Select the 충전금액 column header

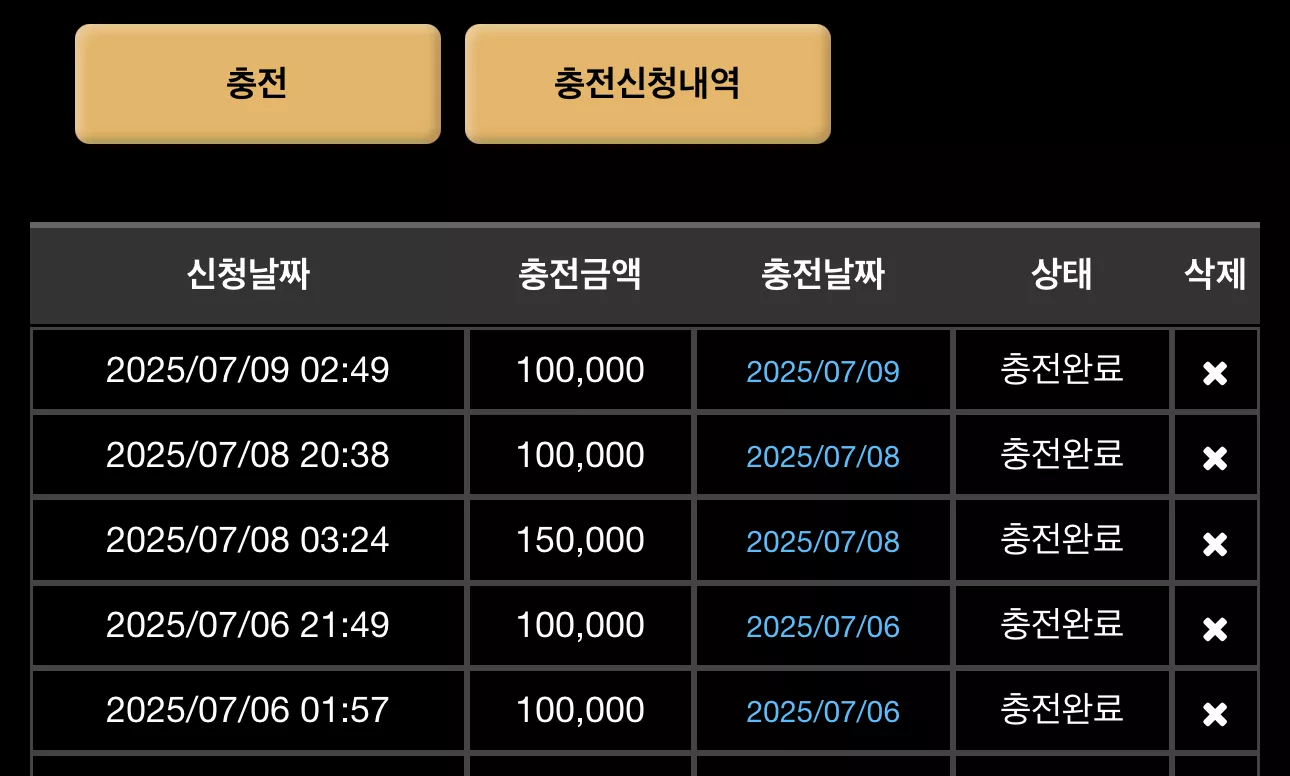[x=580, y=274]
